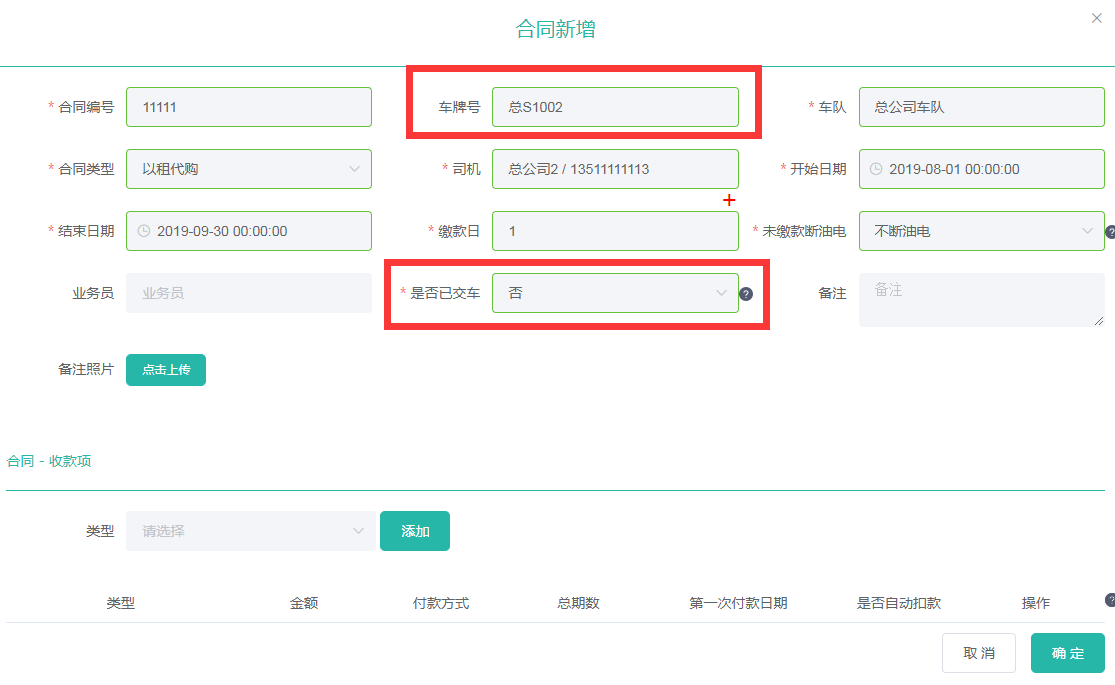Open the 是否已交车 dropdown

[x=614, y=293]
